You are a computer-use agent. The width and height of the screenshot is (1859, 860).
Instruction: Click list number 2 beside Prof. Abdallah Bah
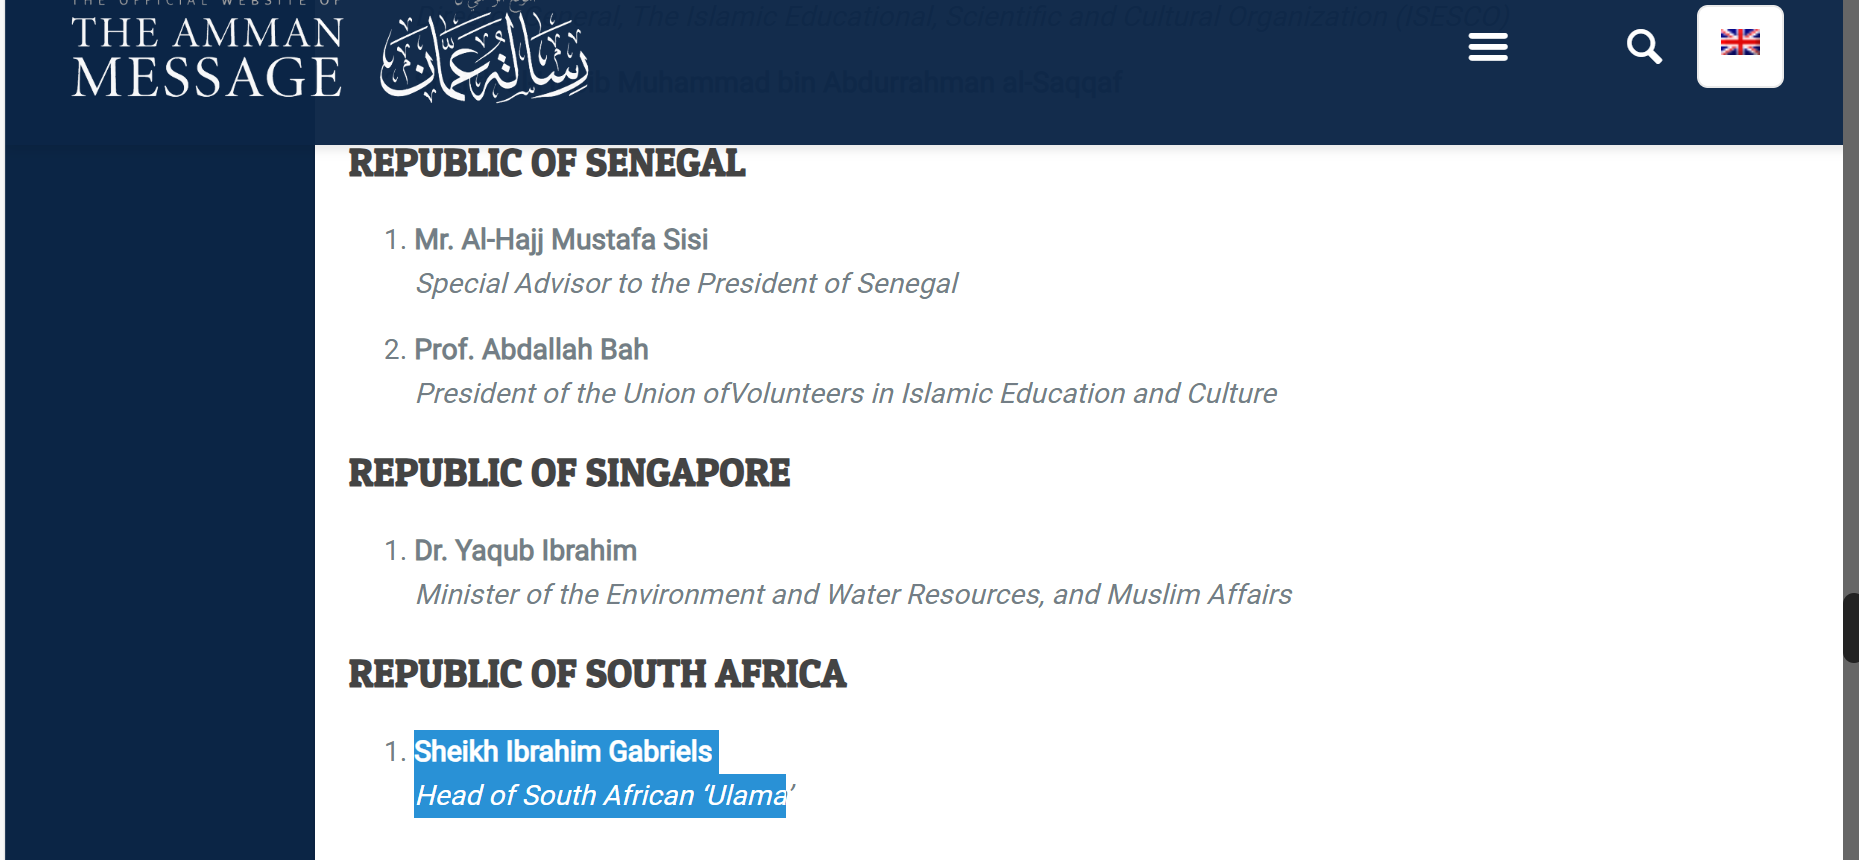click(394, 350)
